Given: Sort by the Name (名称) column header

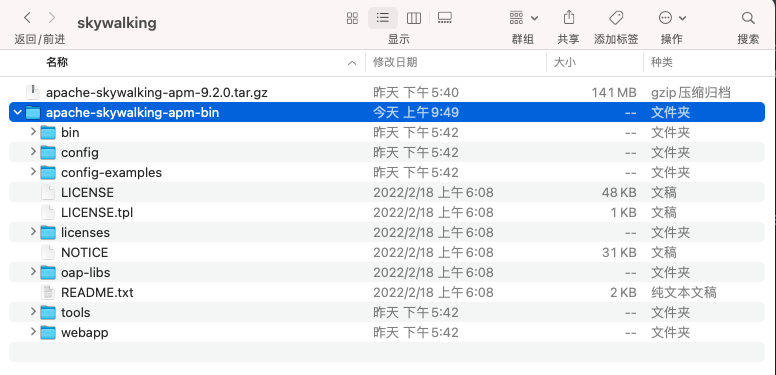Looking at the screenshot, I should click(x=57, y=62).
